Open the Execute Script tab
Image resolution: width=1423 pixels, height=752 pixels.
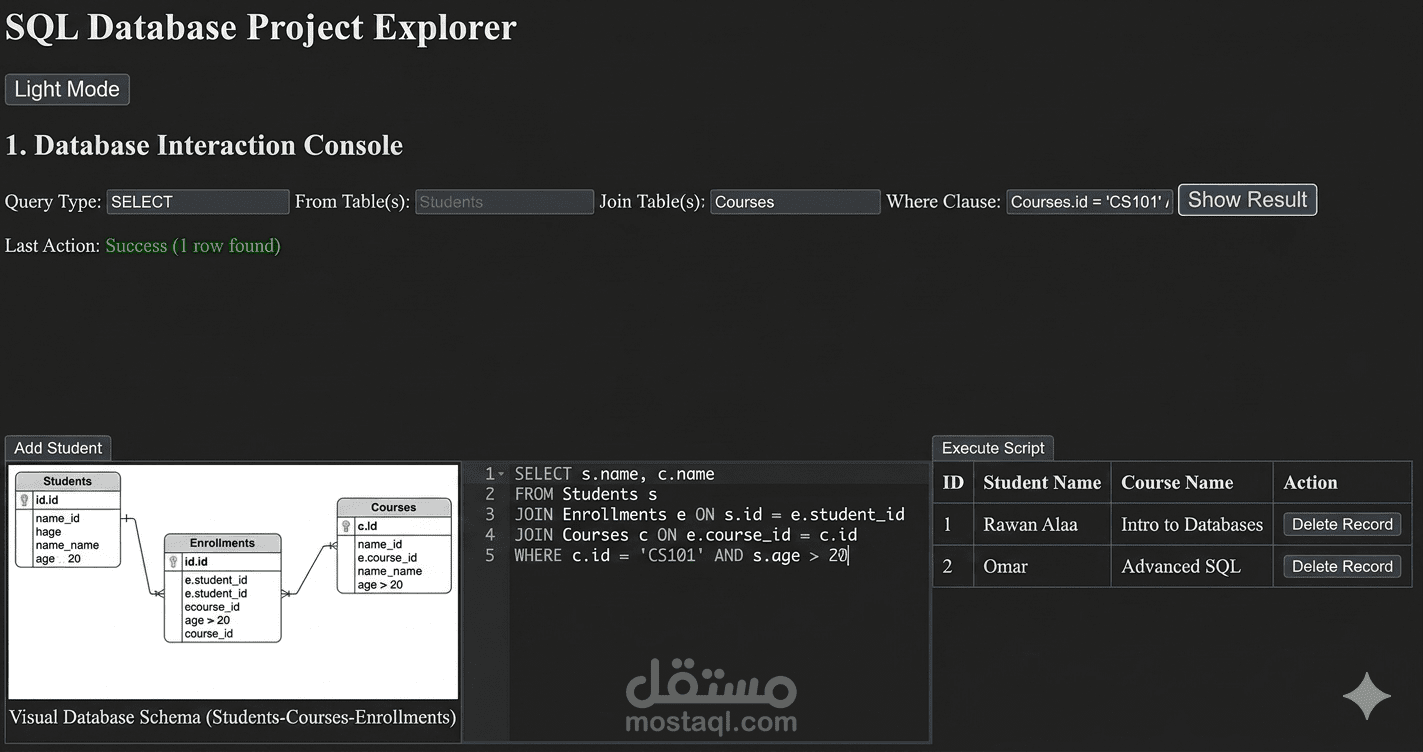[x=993, y=448]
